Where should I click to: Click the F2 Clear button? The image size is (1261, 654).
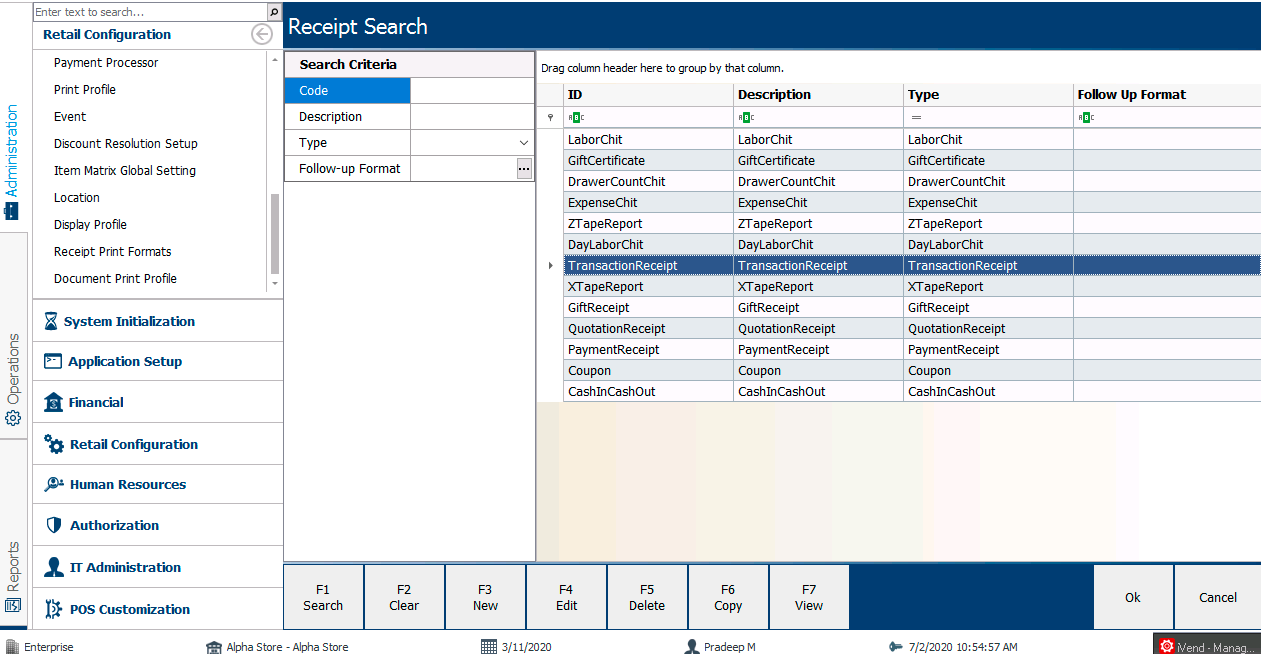coord(404,597)
